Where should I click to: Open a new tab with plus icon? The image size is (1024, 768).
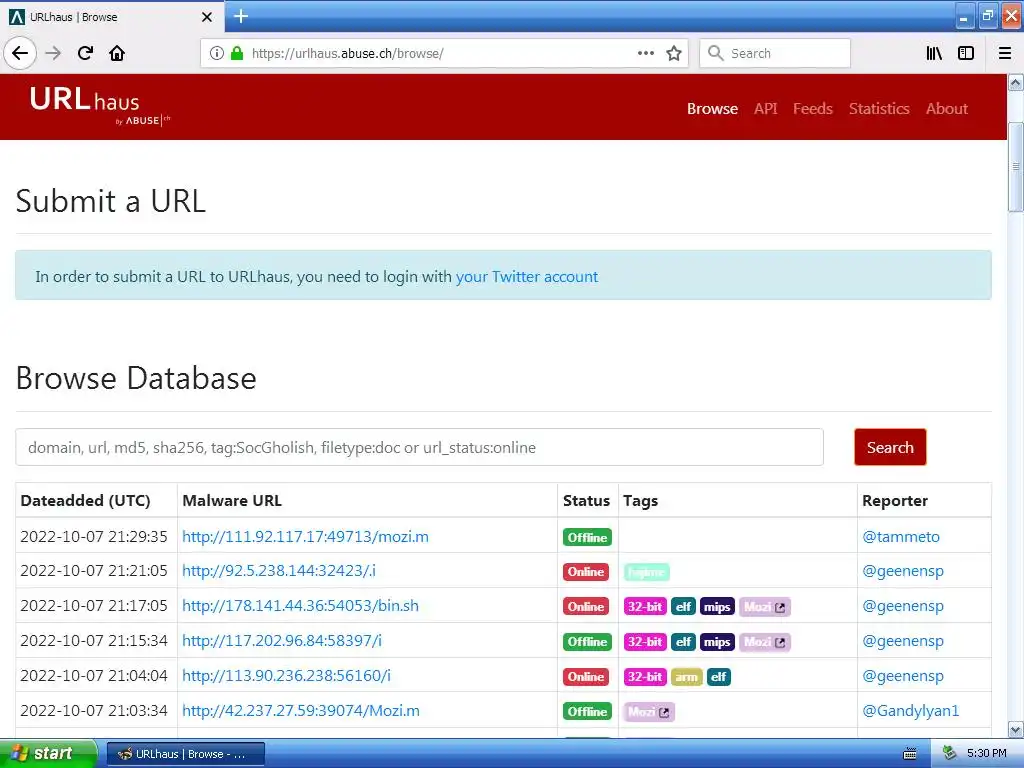point(241,16)
